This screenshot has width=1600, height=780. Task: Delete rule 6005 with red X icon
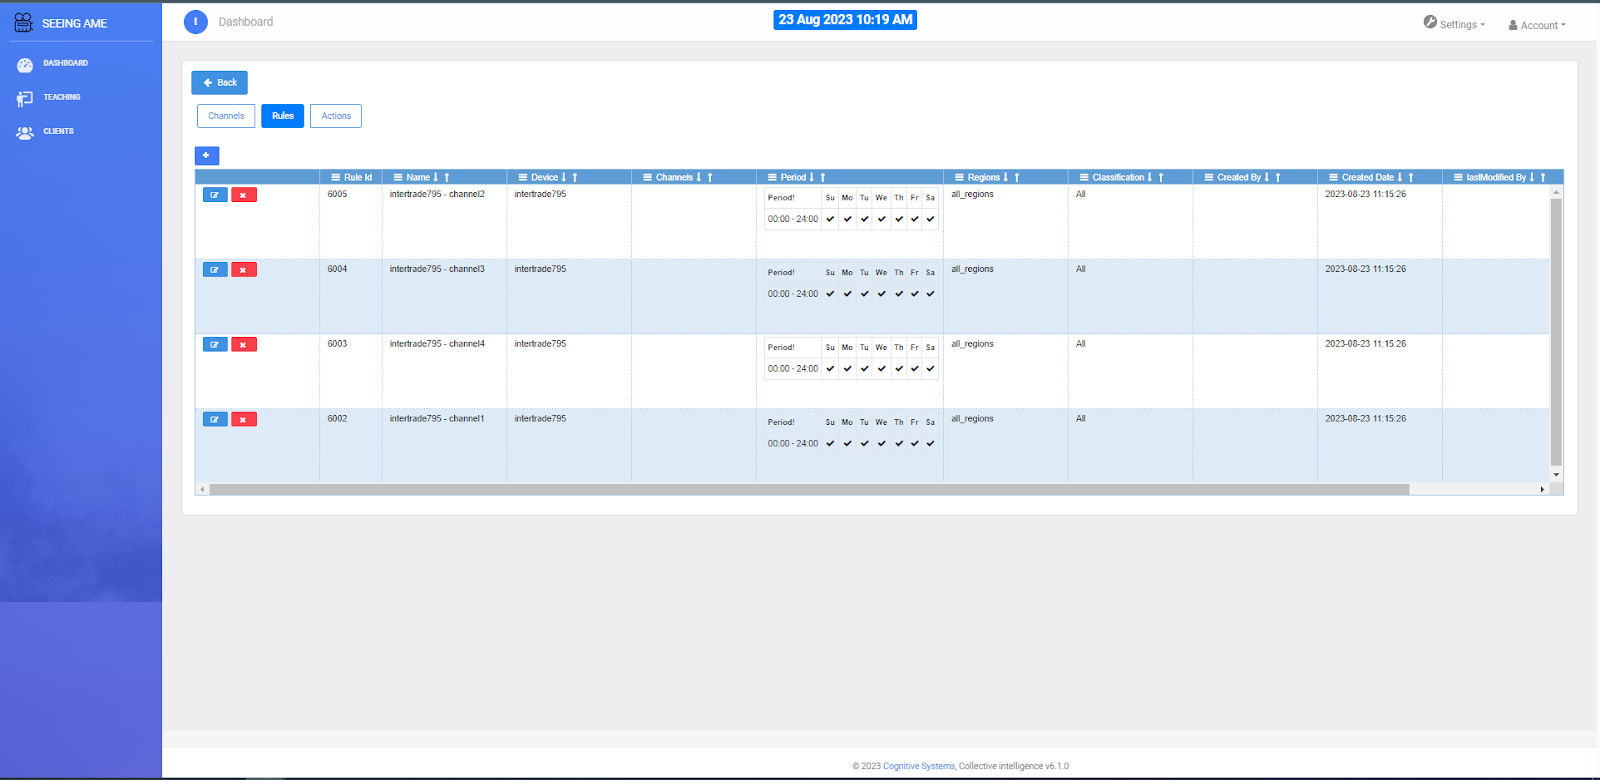coord(244,195)
